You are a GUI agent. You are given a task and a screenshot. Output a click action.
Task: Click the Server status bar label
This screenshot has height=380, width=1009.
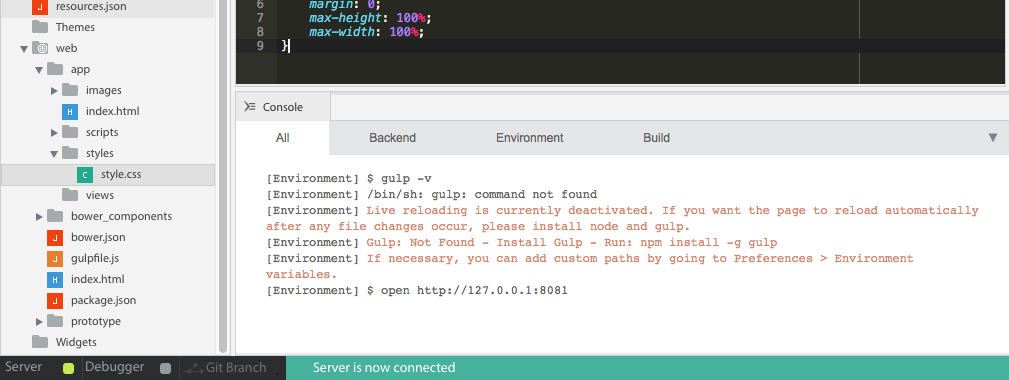point(23,367)
